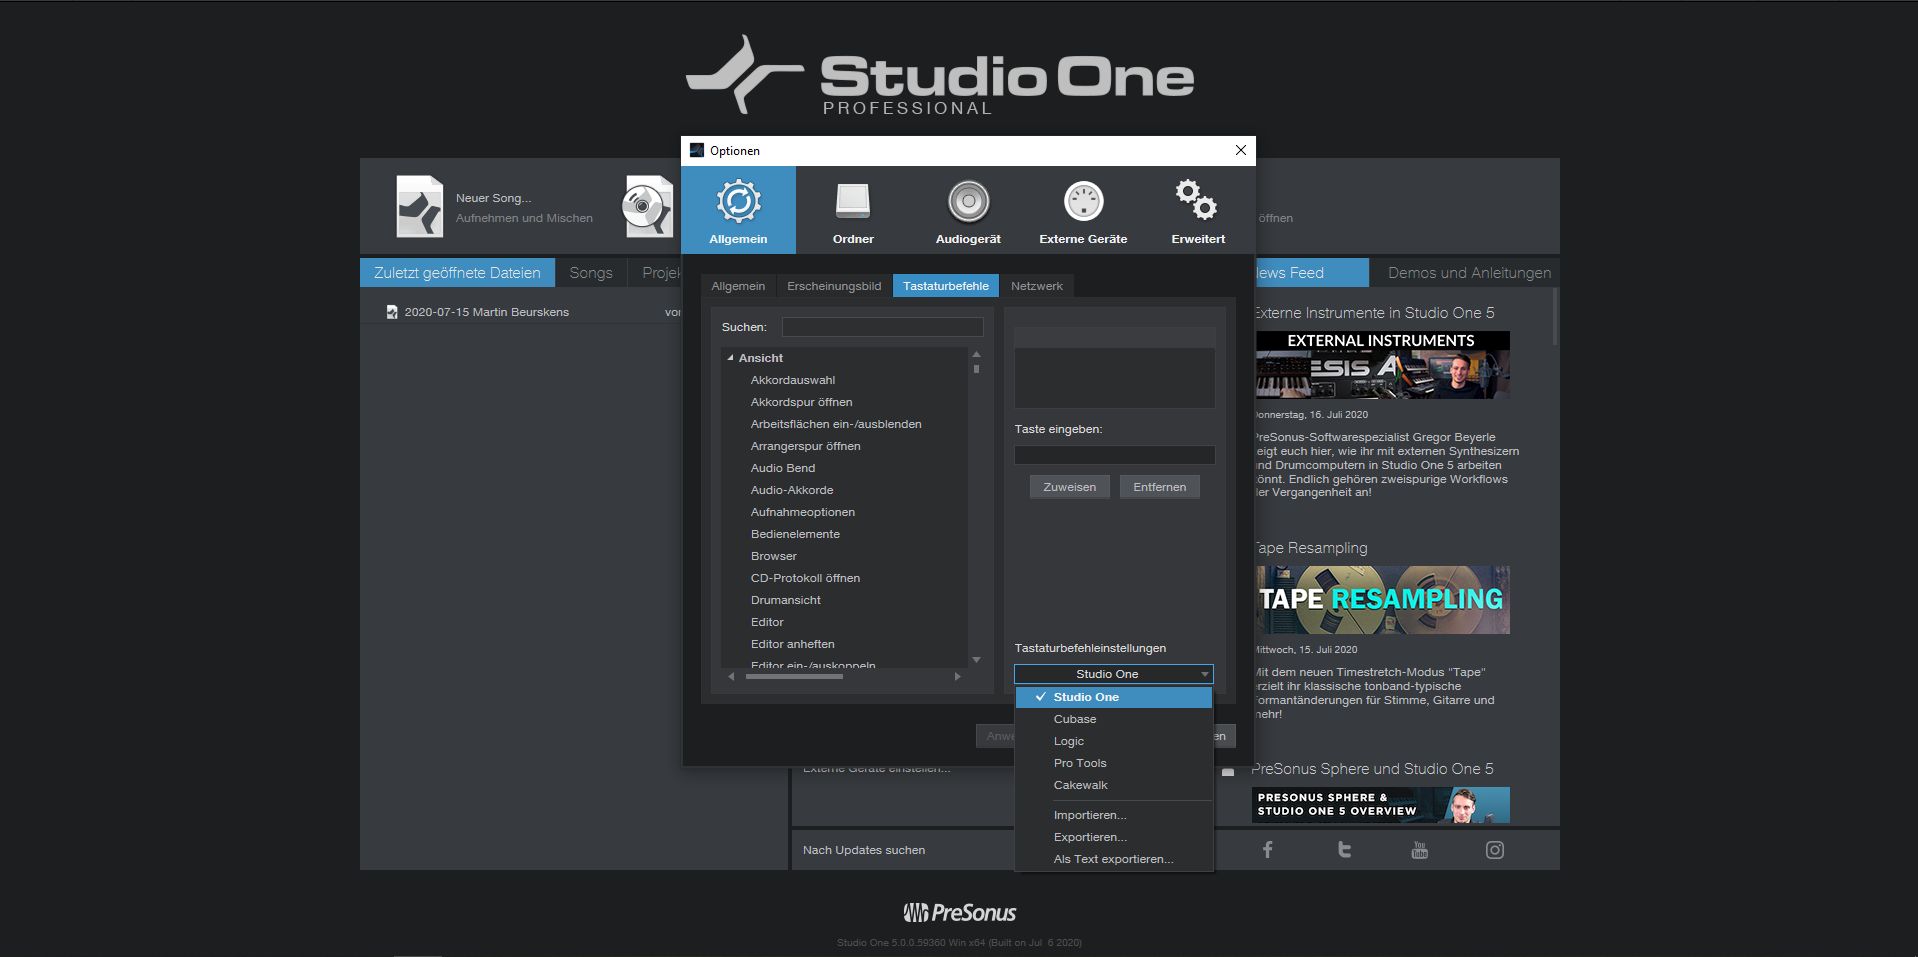Select the Tastaturbefehle tab
Viewport: 1918px width, 957px height.
point(945,286)
